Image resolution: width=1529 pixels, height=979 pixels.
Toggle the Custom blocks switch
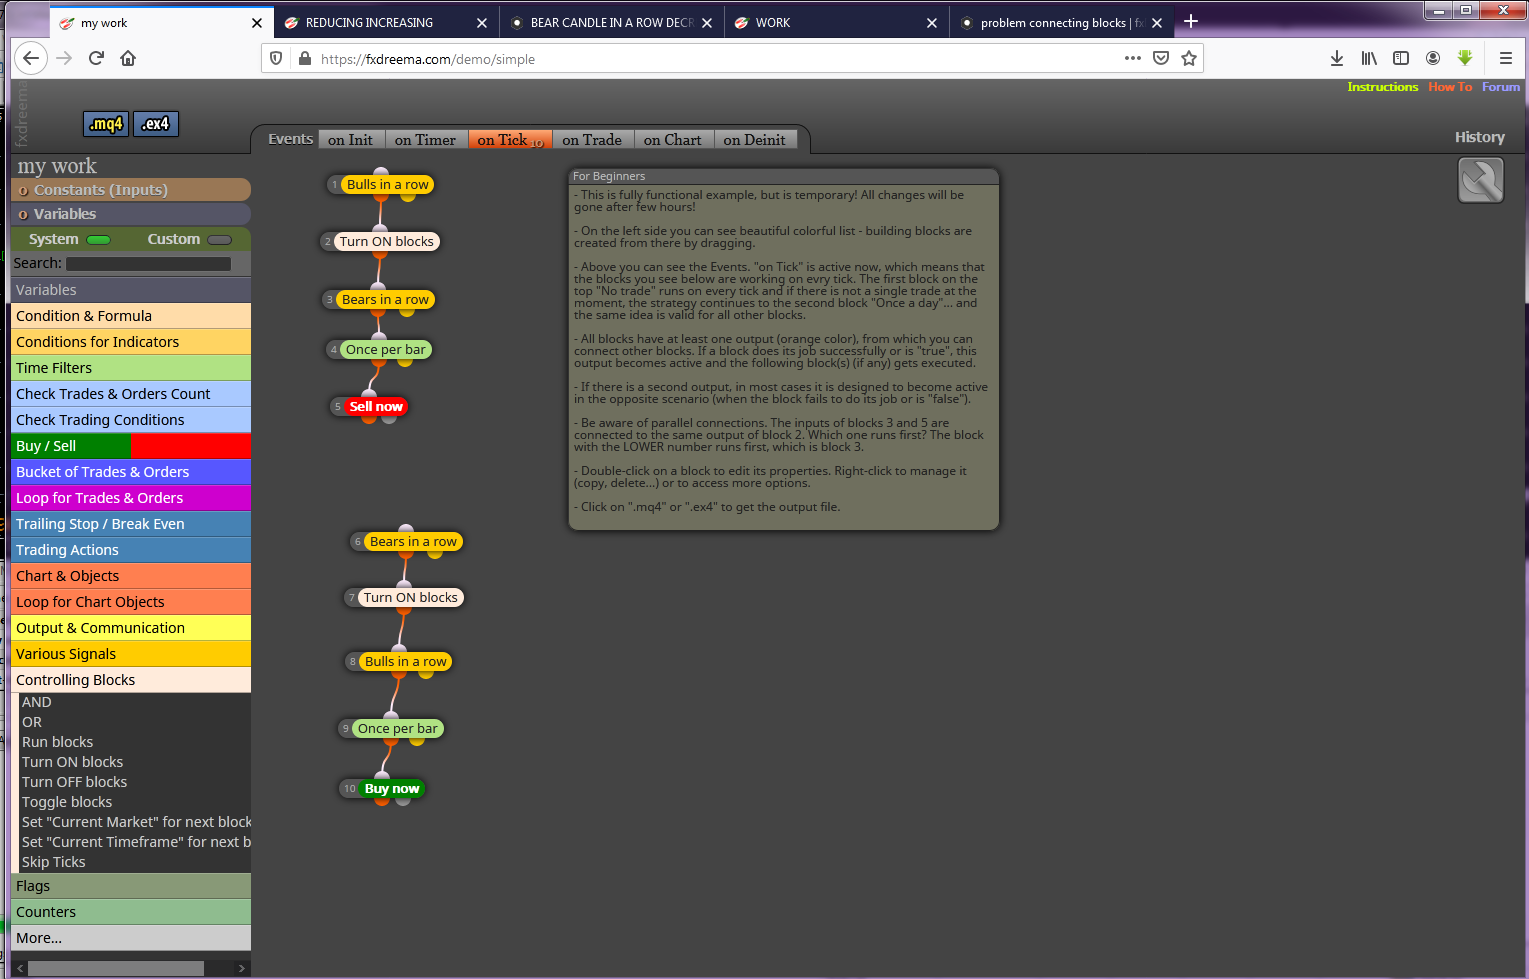click(x=220, y=240)
